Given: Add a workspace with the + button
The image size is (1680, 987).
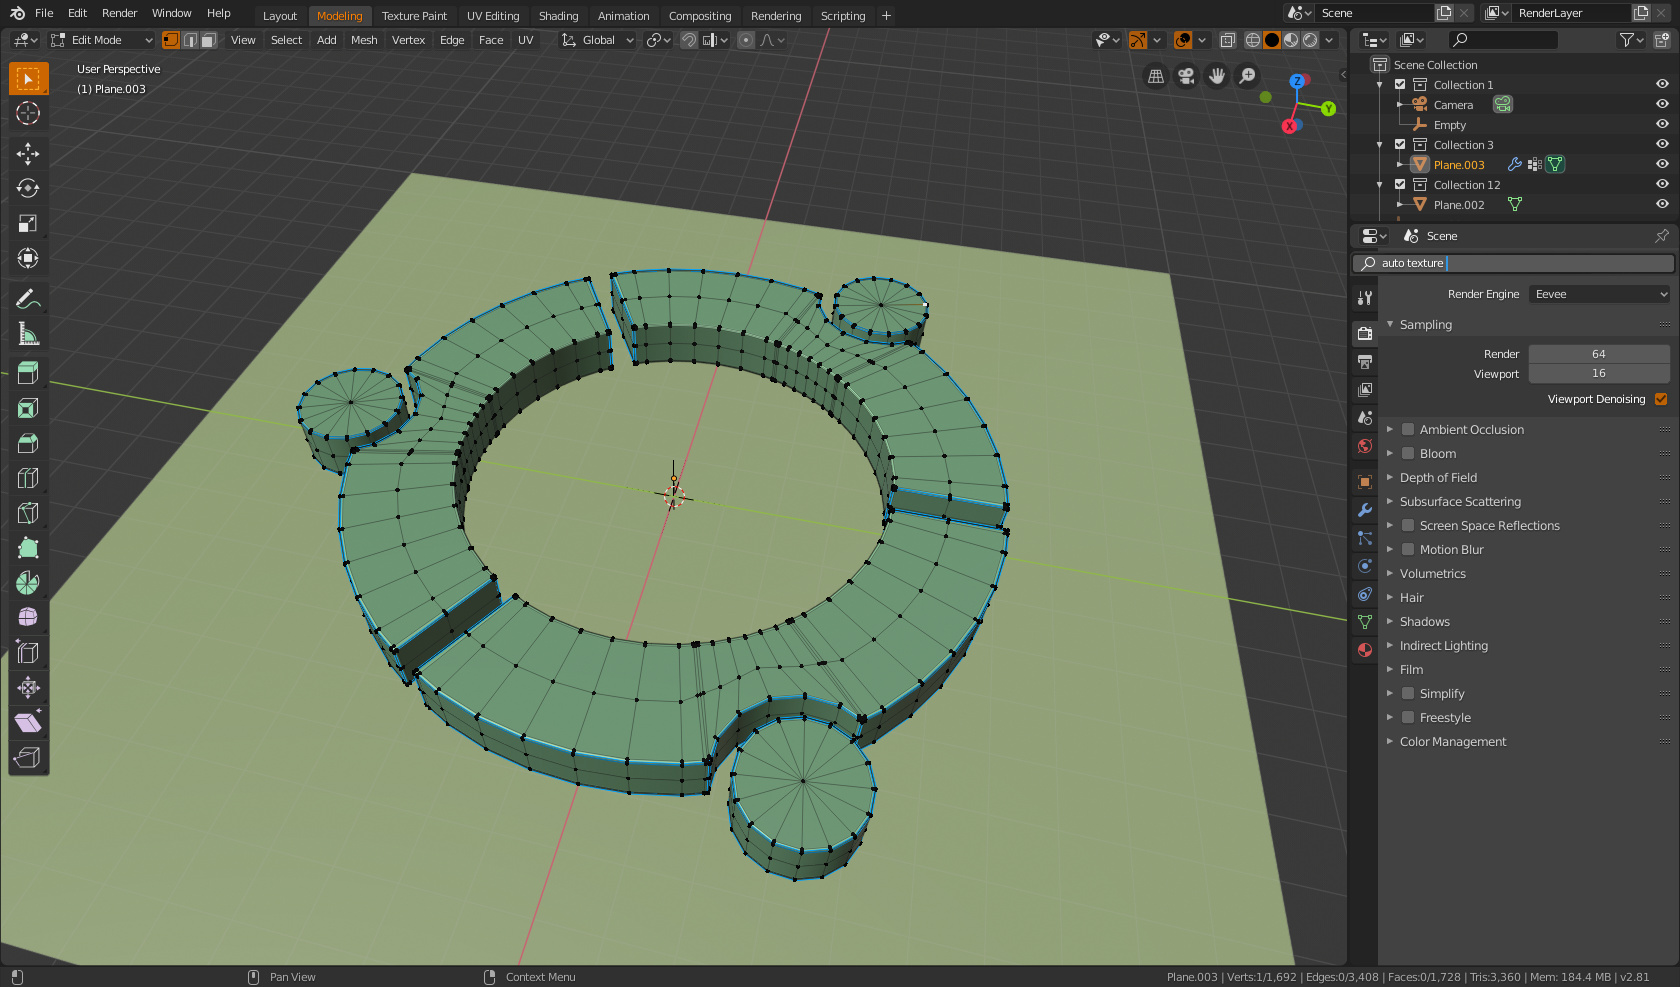Looking at the screenshot, I should (x=886, y=15).
